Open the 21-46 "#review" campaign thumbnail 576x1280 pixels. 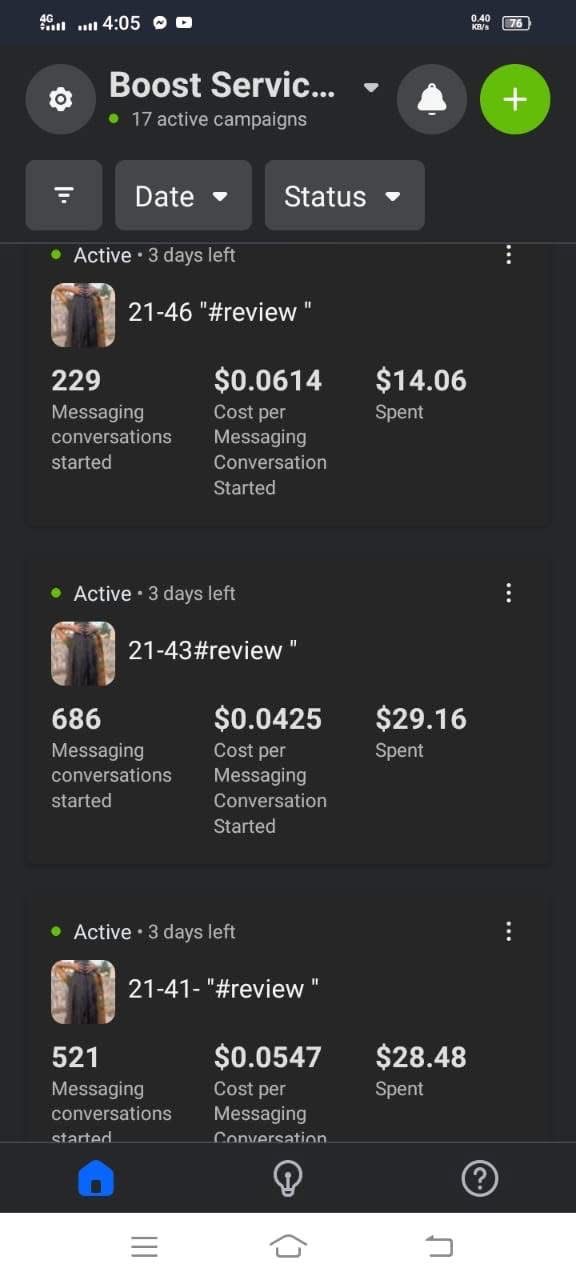click(x=83, y=315)
